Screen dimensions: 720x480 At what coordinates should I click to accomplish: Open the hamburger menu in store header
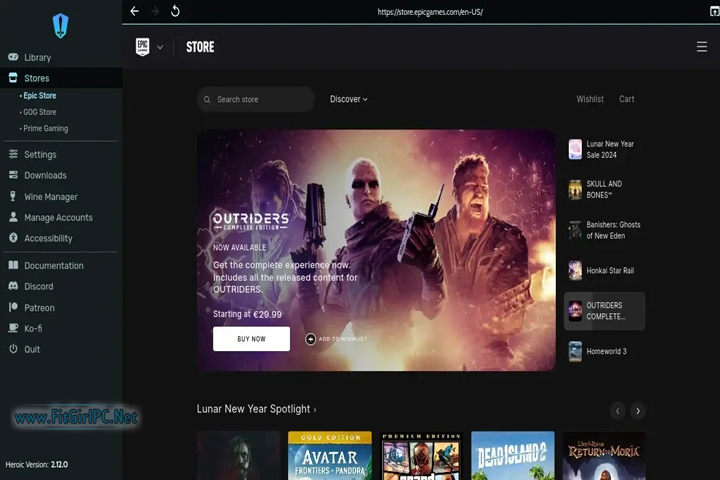(701, 47)
